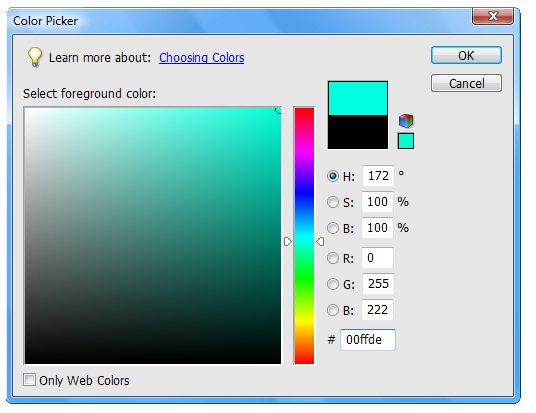Select the R red radio button
The width and height of the screenshot is (536, 413).
pyautogui.click(x=333, y=258)
